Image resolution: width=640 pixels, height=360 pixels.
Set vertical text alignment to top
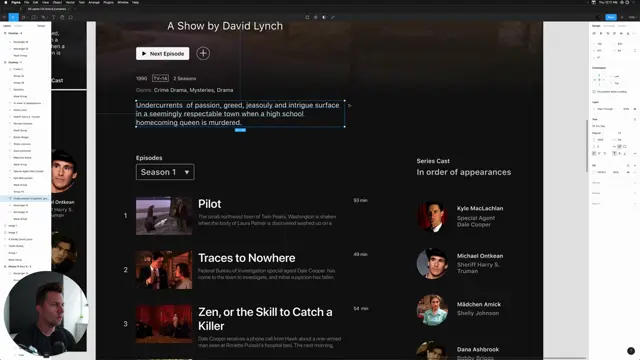tap(614, 153)
